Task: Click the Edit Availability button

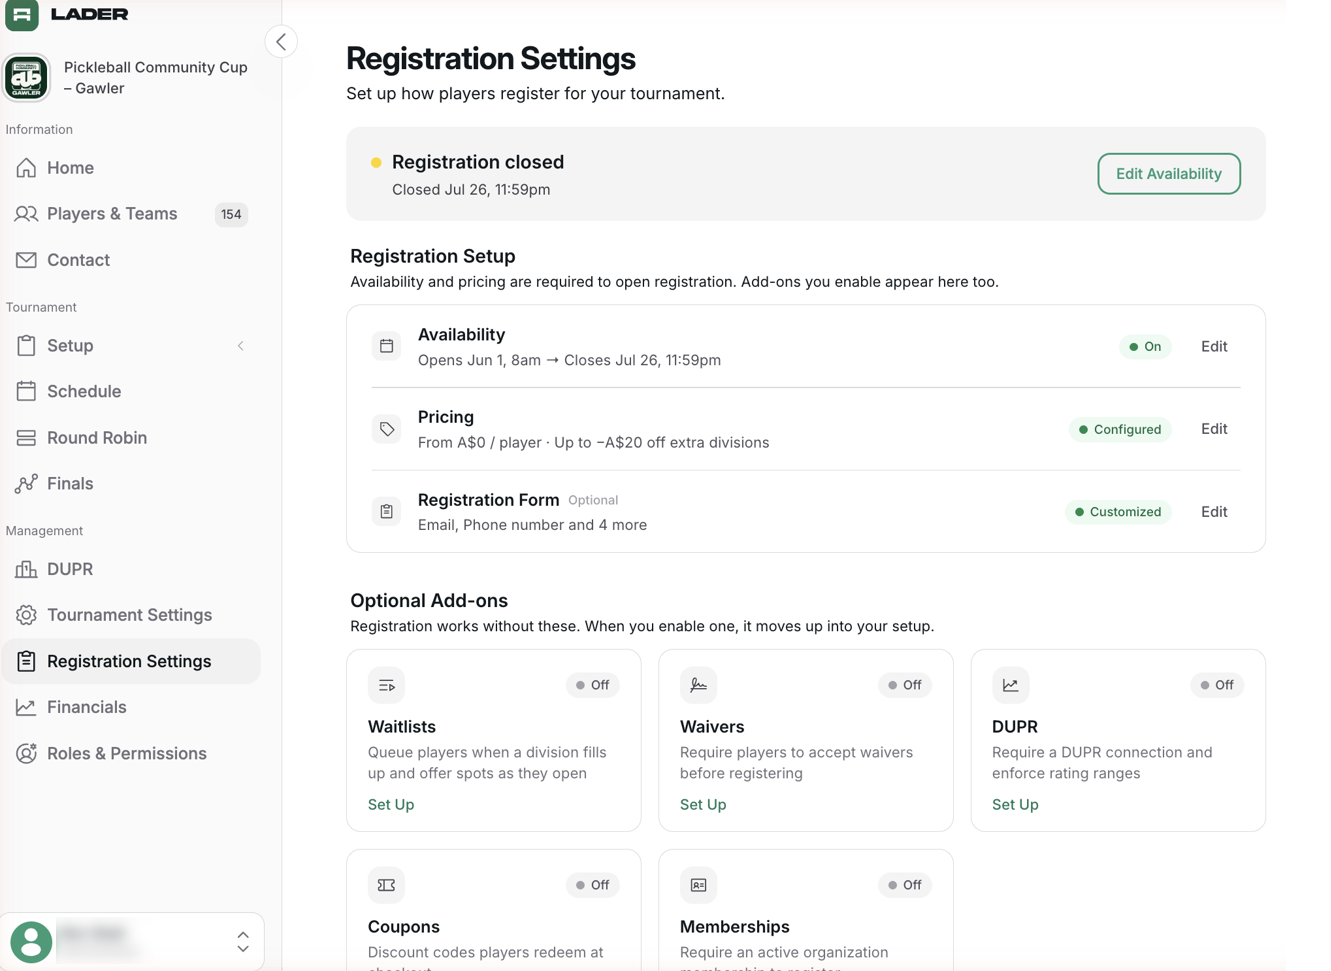Action: [1168, 174]
